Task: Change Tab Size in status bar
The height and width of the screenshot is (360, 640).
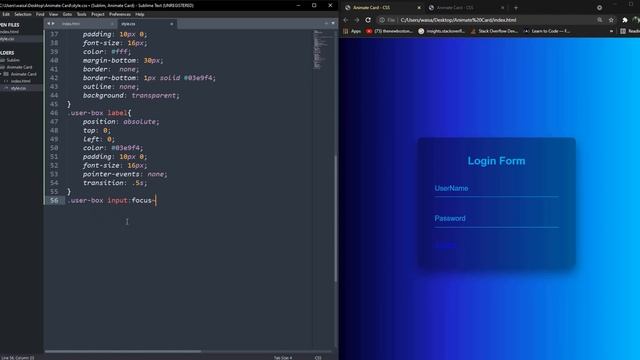Action: click(x=283, y=358)
